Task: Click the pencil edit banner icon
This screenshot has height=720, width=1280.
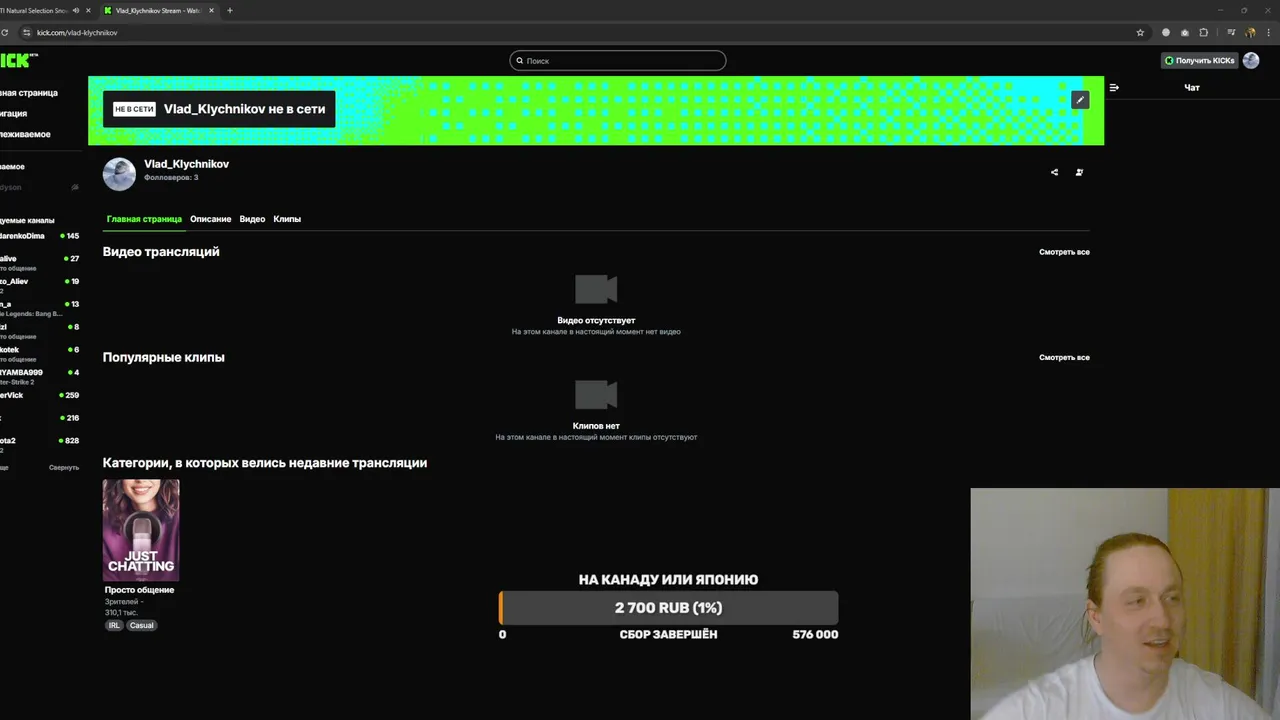Action: click(x=1080, y=100)
